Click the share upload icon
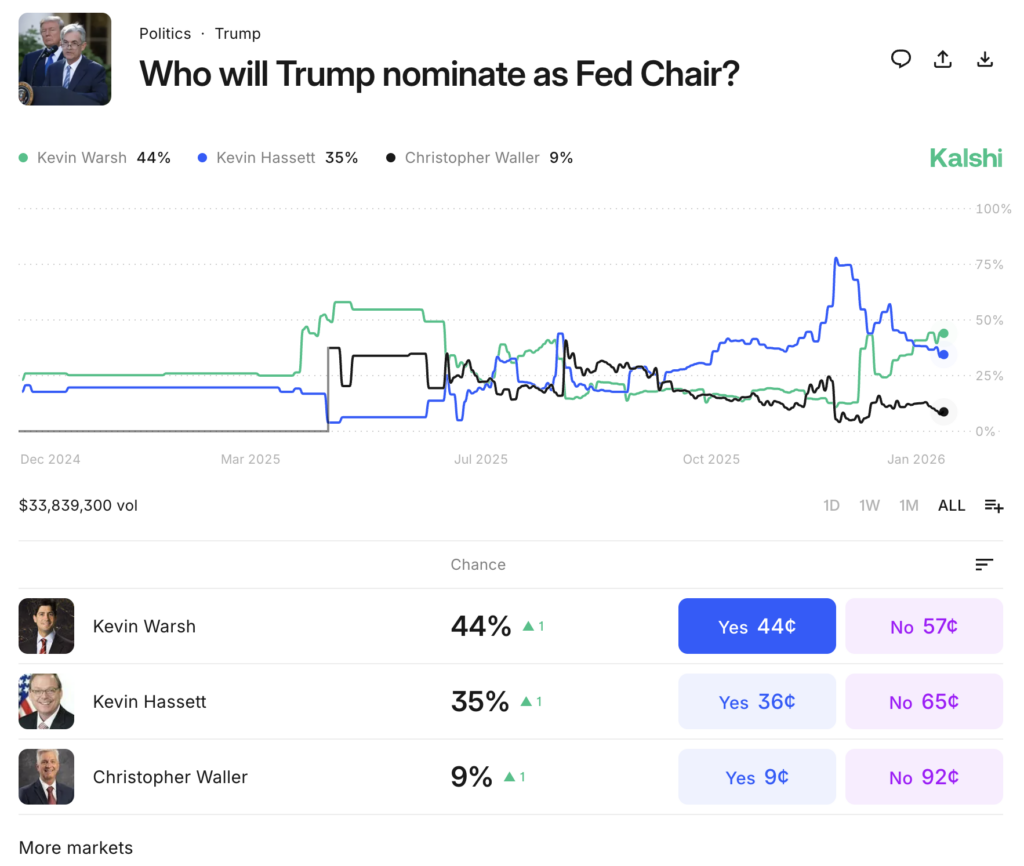1024x866 pixels. pyautogui.click(x=943, y=59)
